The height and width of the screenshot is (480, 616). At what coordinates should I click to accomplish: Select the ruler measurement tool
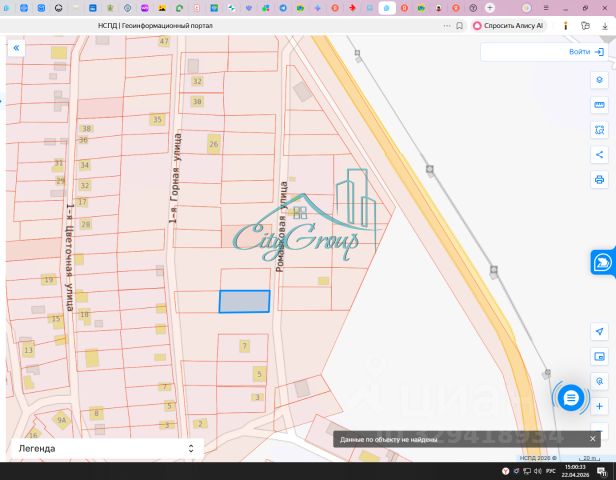tap(599, 105)
